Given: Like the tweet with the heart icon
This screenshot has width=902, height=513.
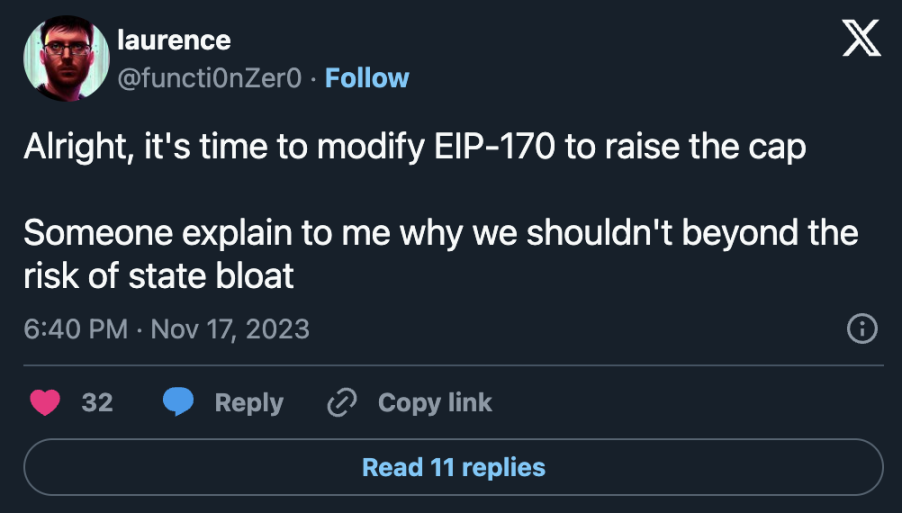Looking at the screenshot, I should pos(45,402).
